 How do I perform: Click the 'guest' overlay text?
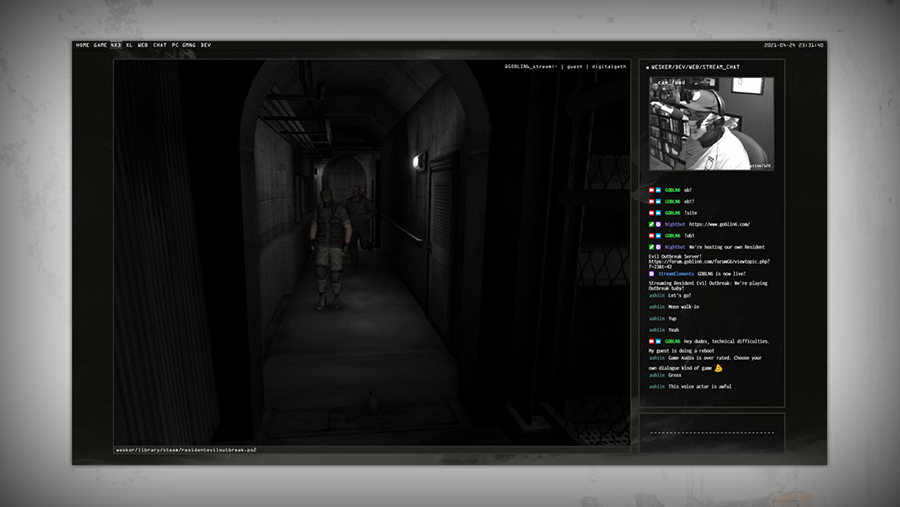[x=575, y=67]
